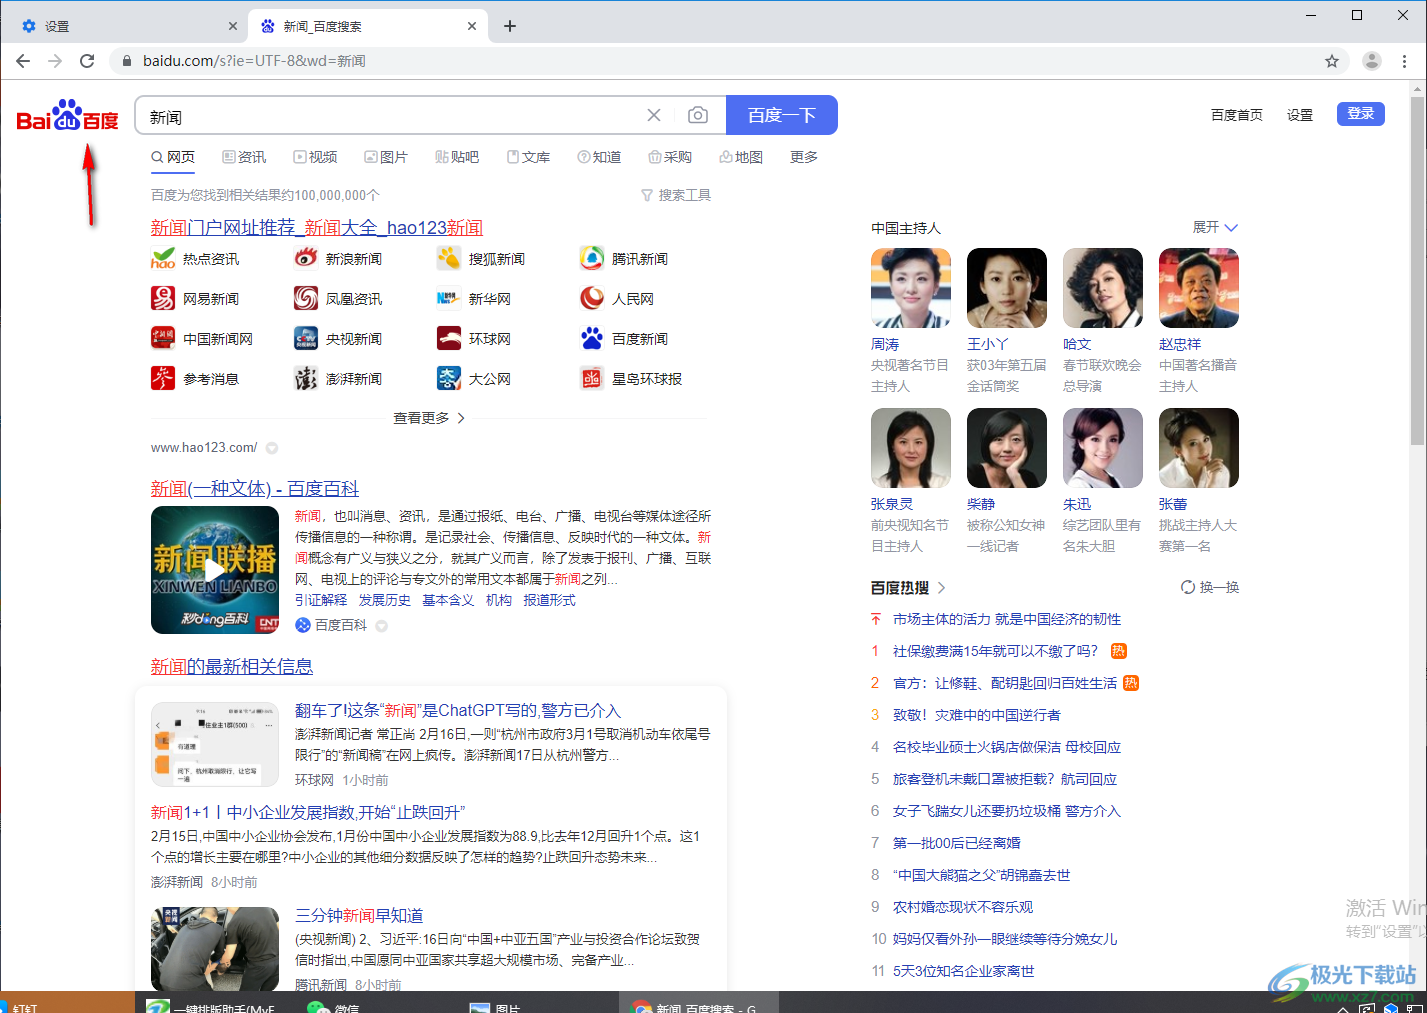Open 搜索工具 filter options
This screenshot has height=1013, width=1427.
click(676, 195)
